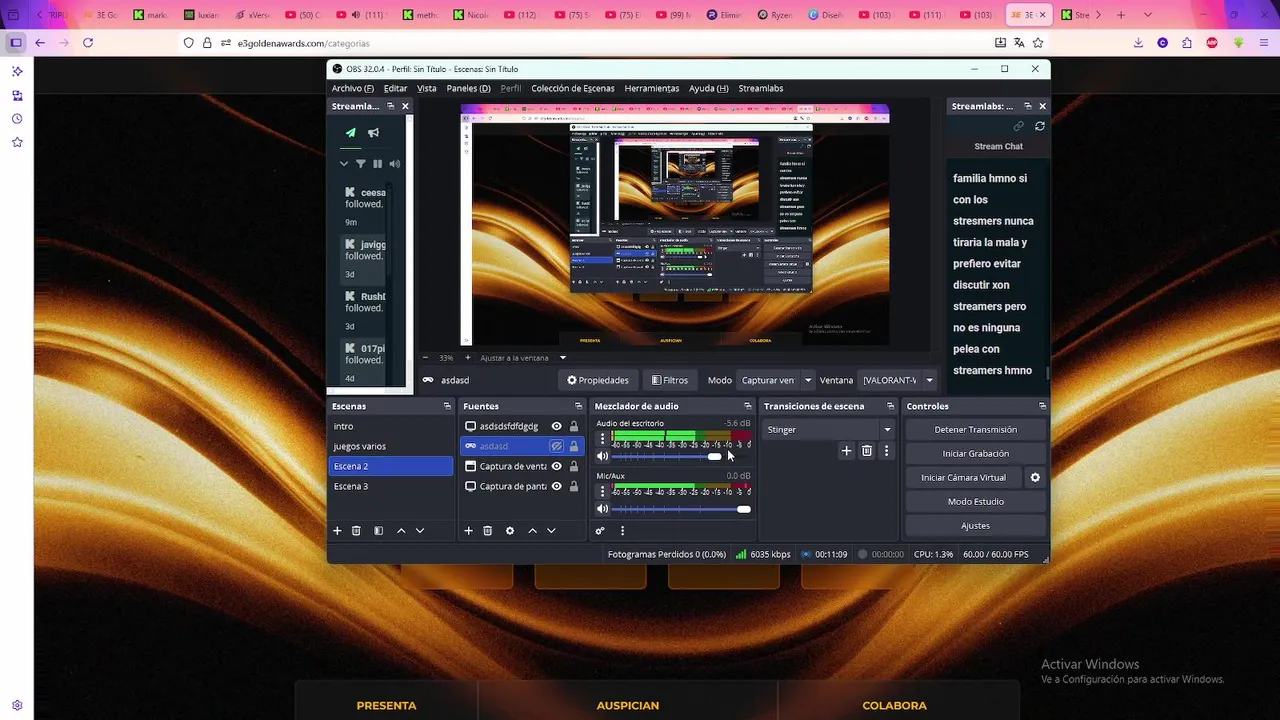The height and width of the screenshot is (720, 1280).
Task: Add a new scene with the plus icon in Escenas
Action: click(337, 531)
